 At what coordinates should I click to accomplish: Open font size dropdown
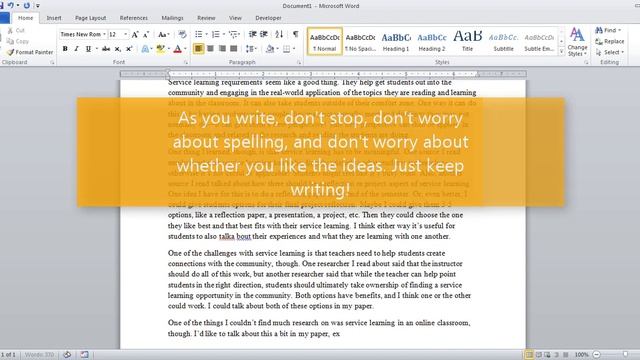coord(126,34)
